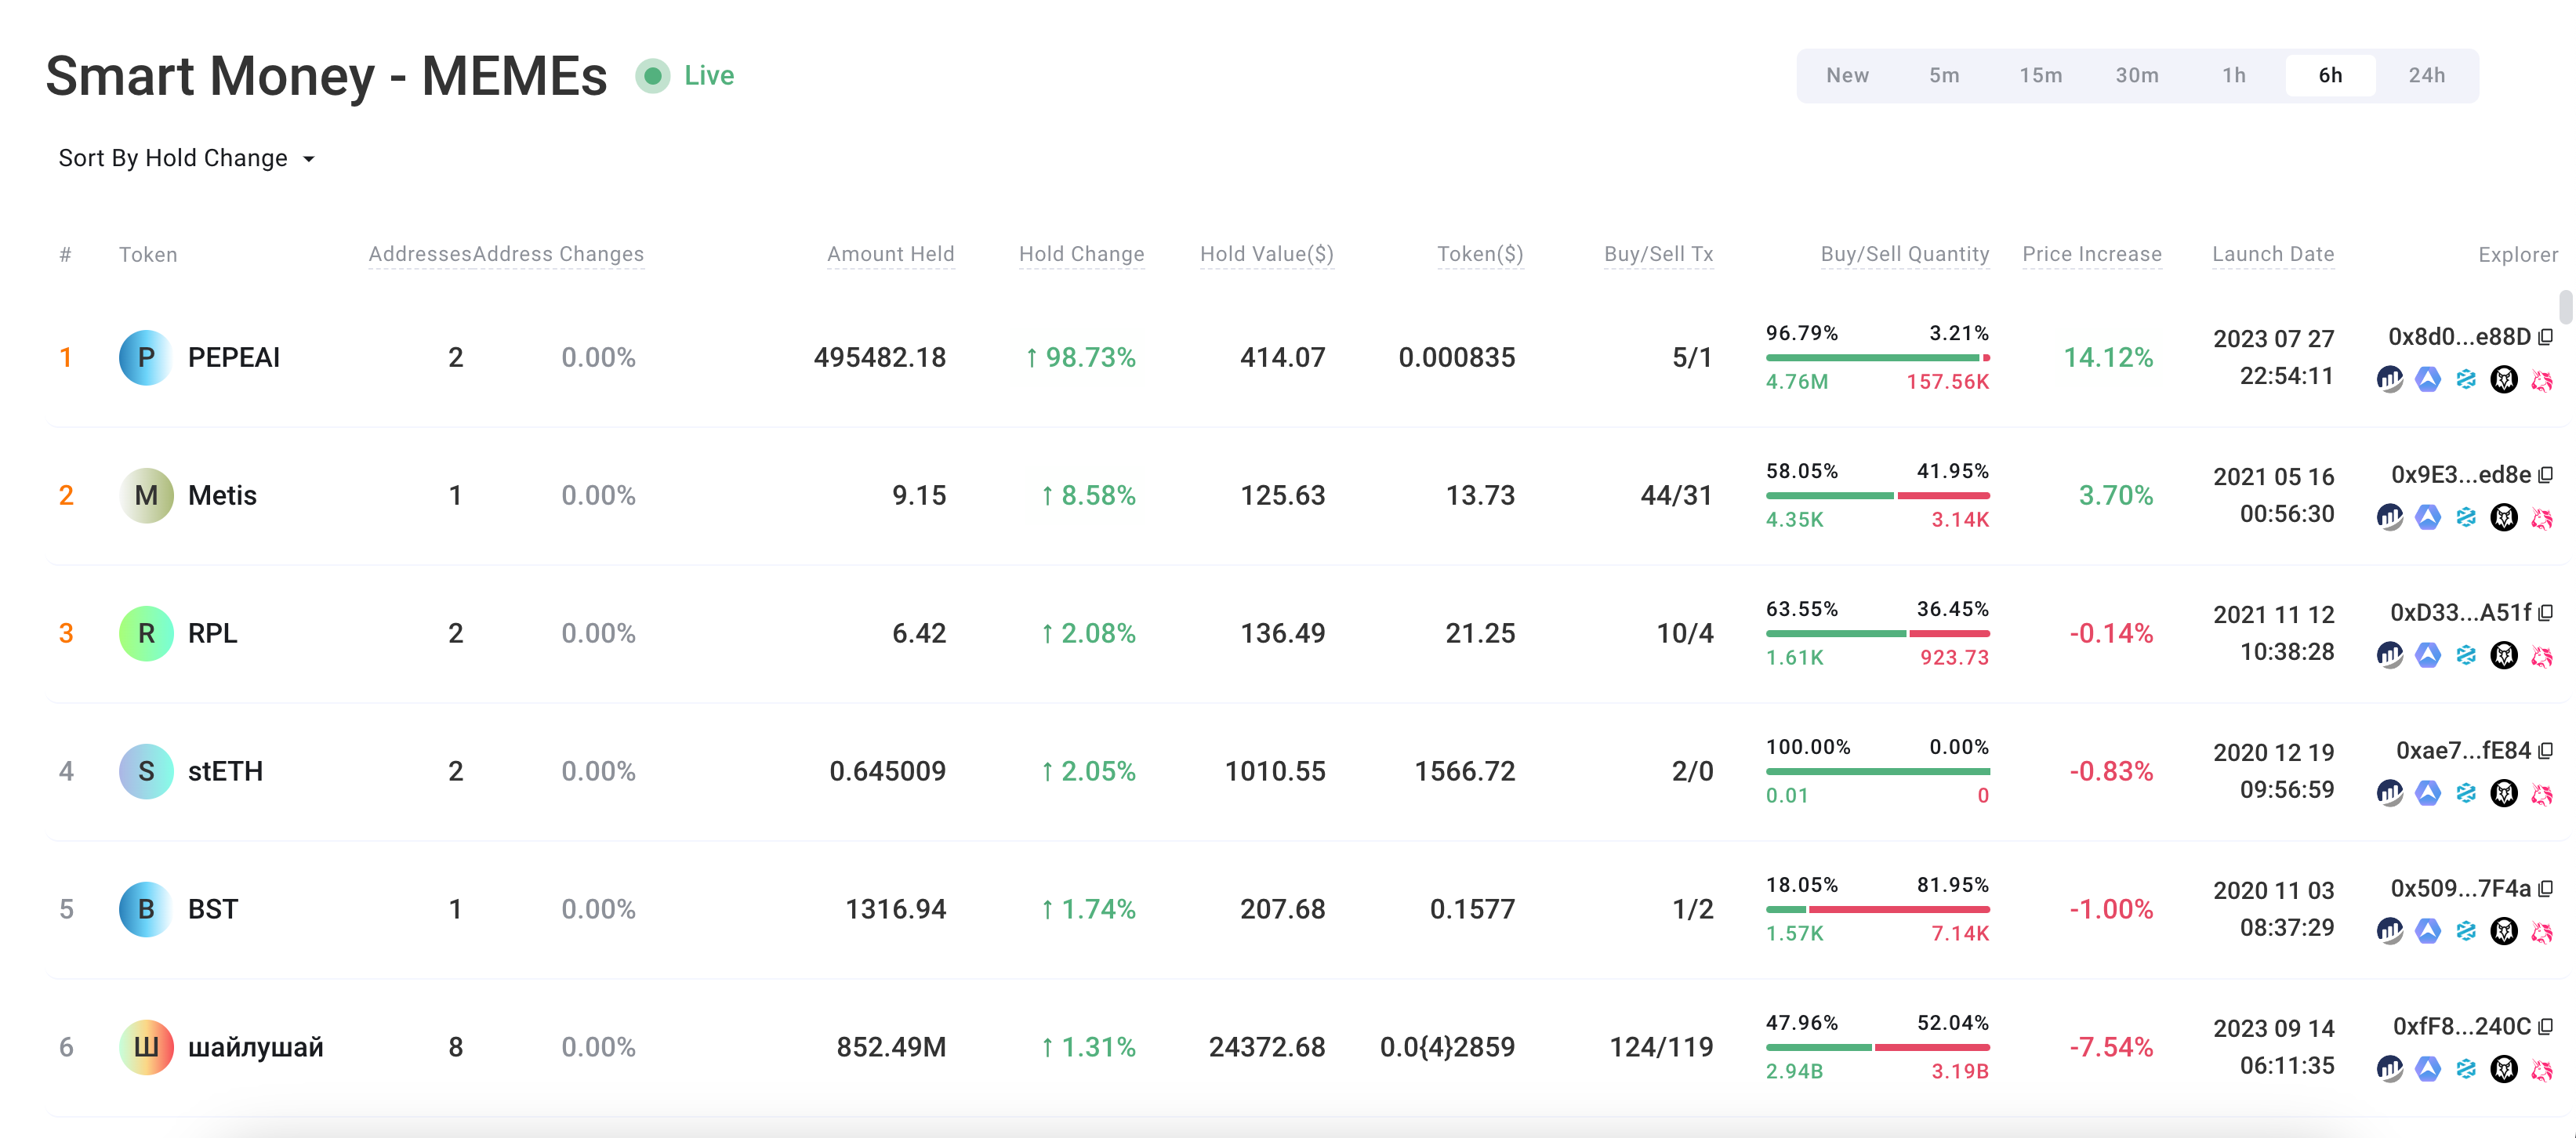This screenshot has height=1138, width=2576.
Task: Copy шайлушай address 0xfF8...240C
Action: click(x=2545, y=1027)
